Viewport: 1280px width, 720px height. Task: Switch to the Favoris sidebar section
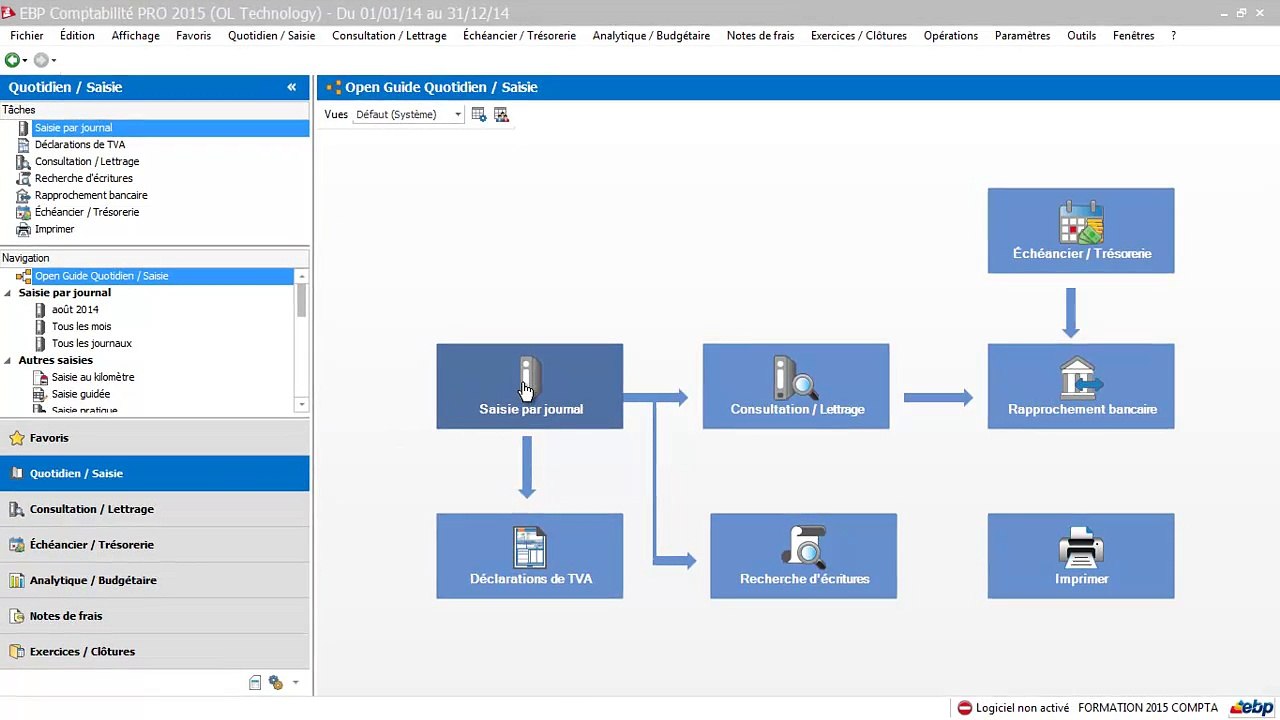[x=155, y=438]
